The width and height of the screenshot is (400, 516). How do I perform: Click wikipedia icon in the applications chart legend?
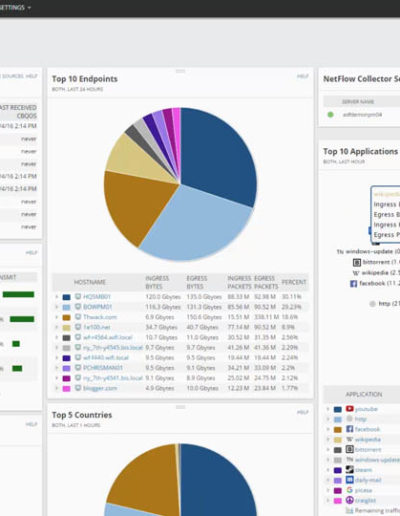pyautogui.click(x=356, y=273)
